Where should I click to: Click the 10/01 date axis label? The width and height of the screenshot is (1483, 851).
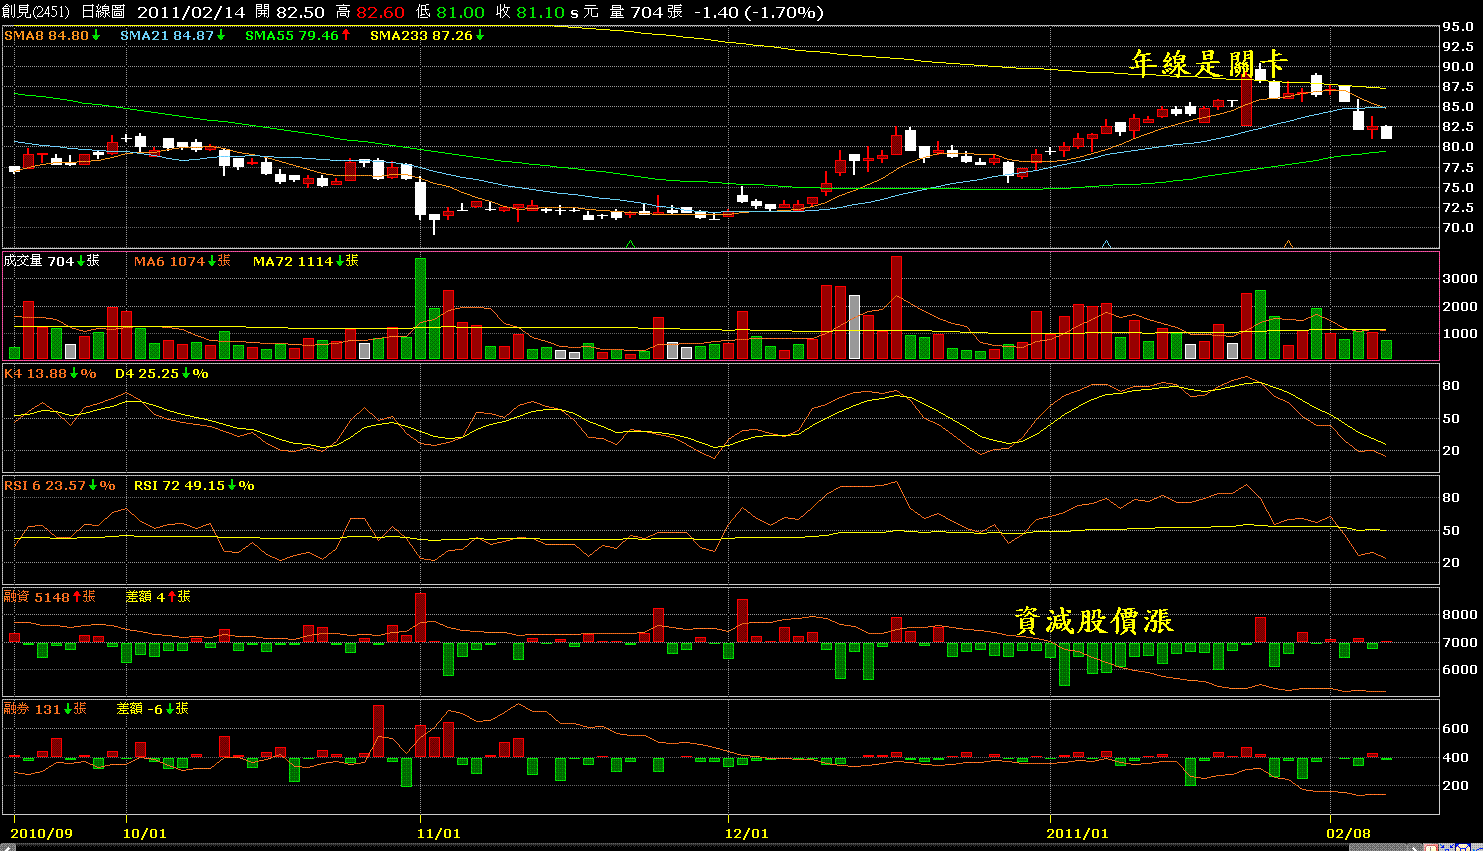point(144,833)
